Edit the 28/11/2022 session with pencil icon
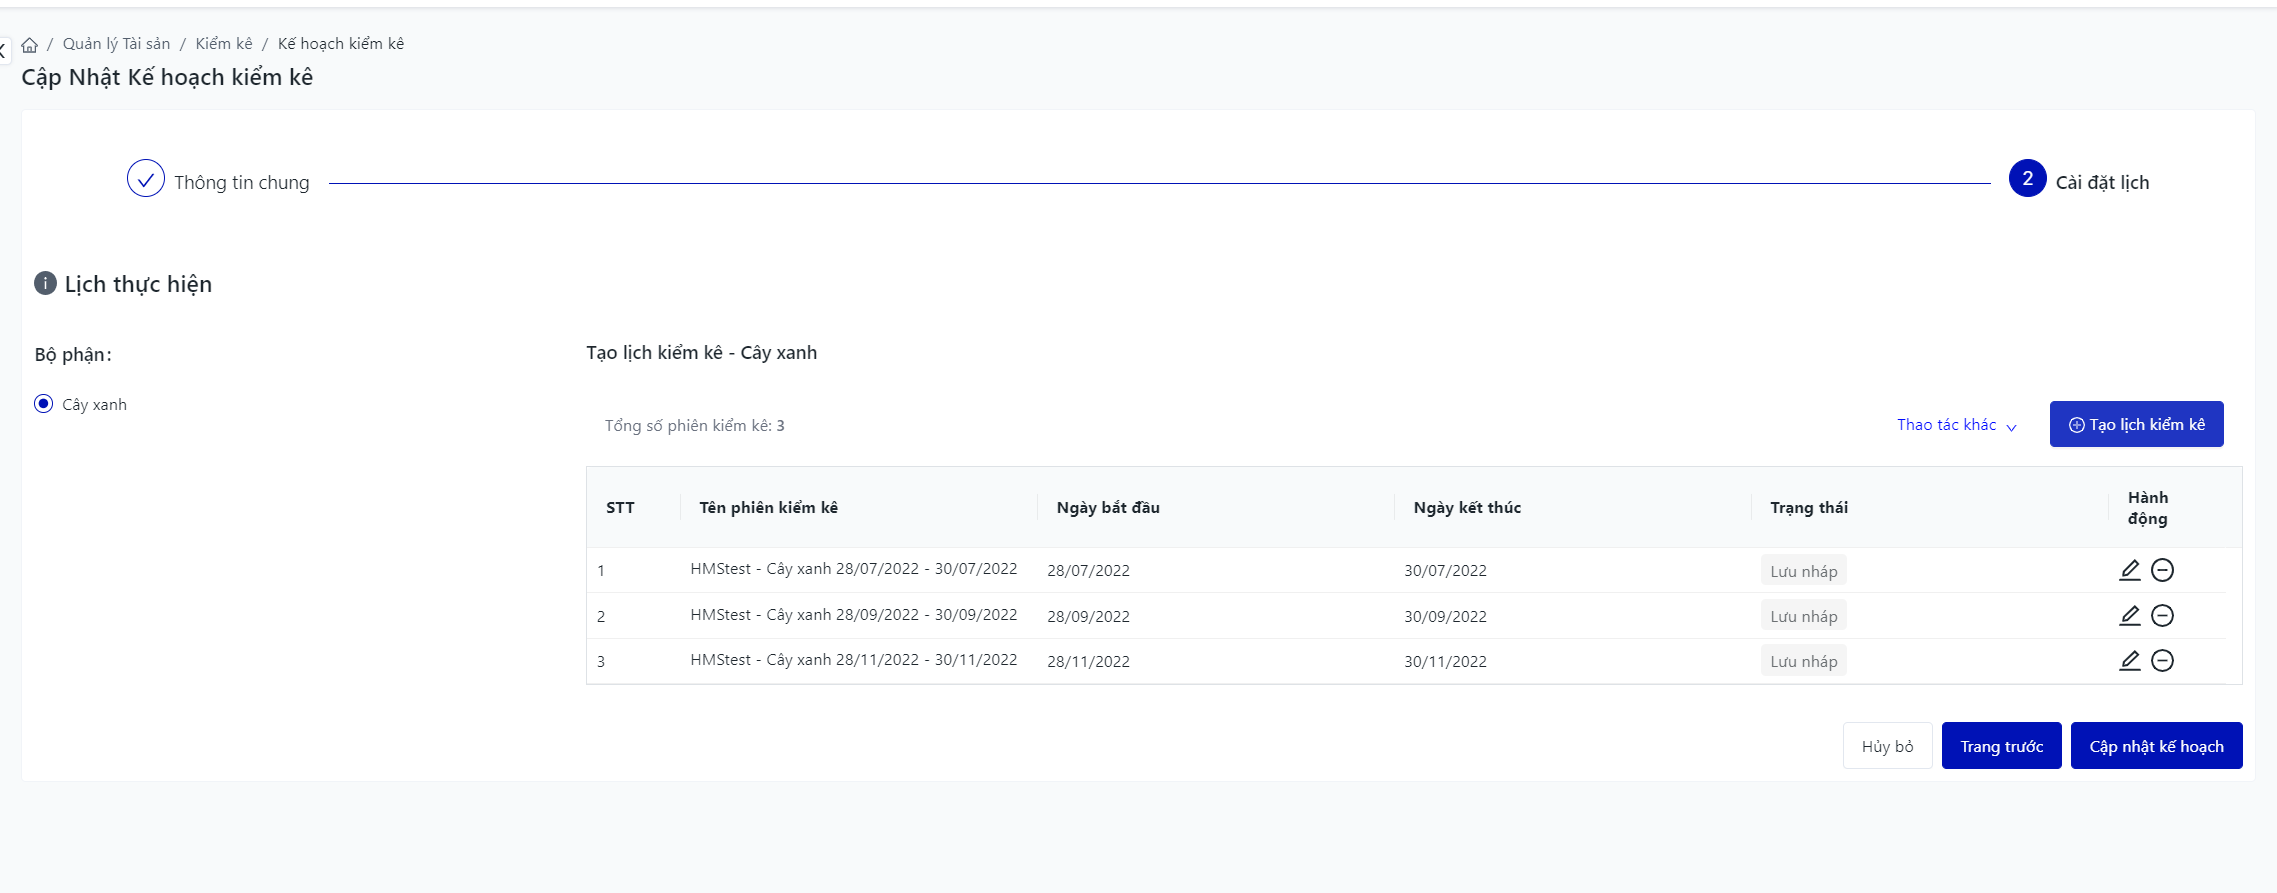Viewport: 2277px width, 893px height. tap(2129, 660)
